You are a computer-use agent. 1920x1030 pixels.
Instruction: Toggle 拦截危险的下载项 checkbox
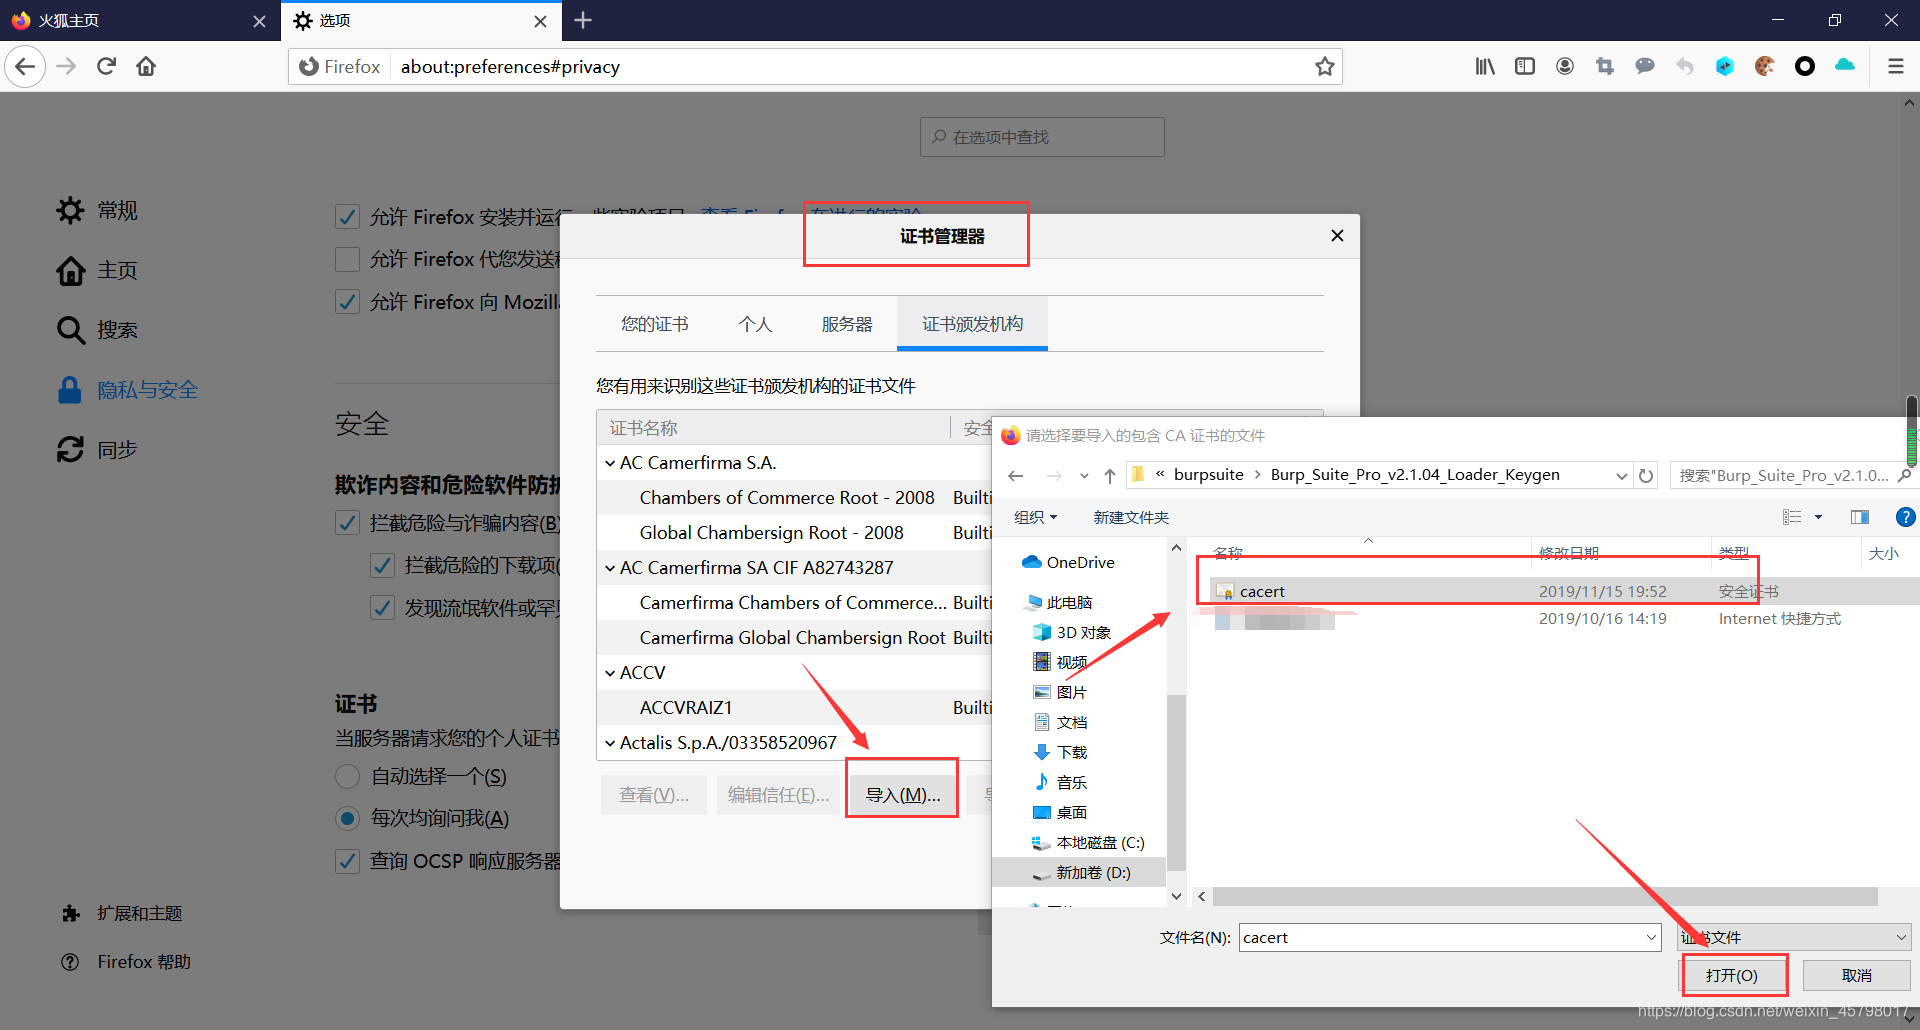point(382,565)
